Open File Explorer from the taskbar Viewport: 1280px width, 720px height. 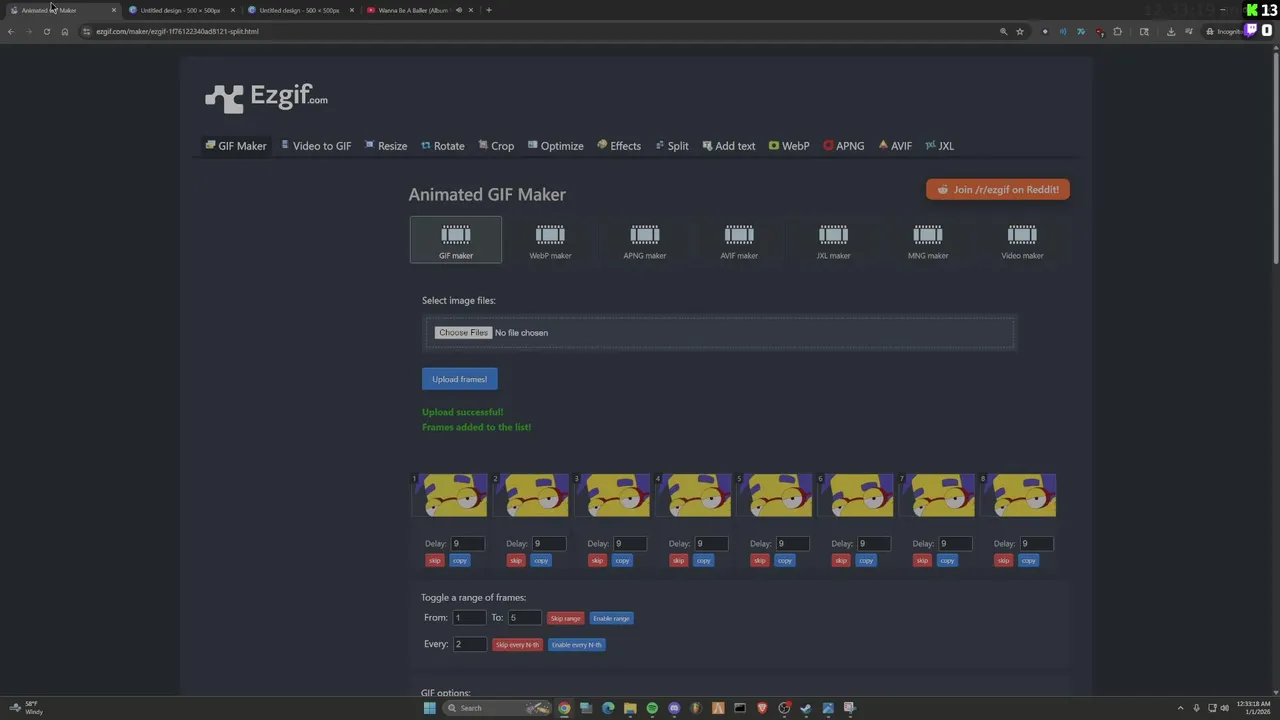(x=630, y=708)
